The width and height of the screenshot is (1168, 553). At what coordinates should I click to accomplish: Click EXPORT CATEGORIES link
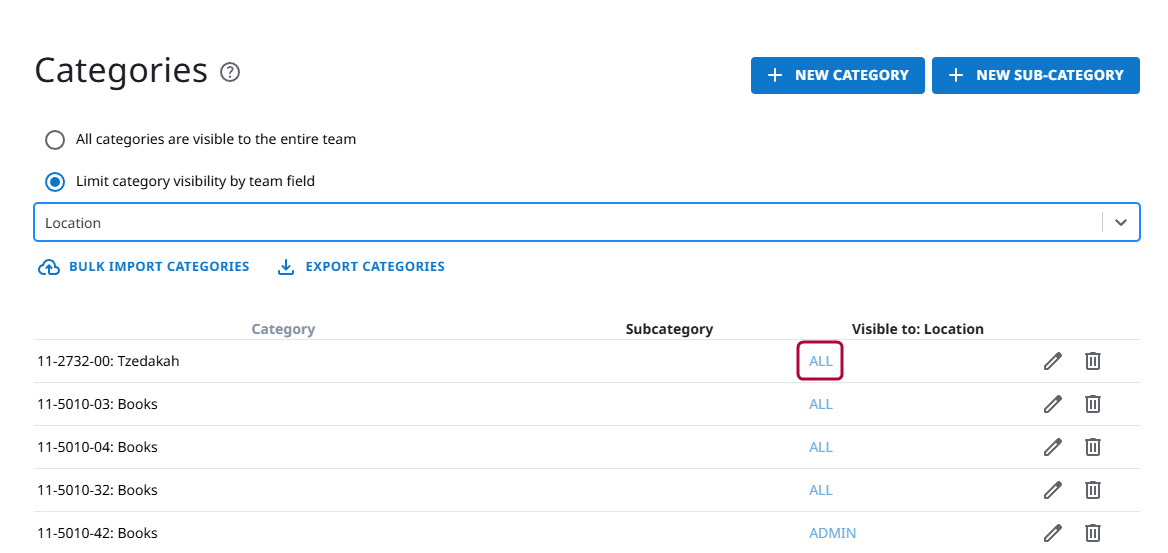click(x=361, y=267)
